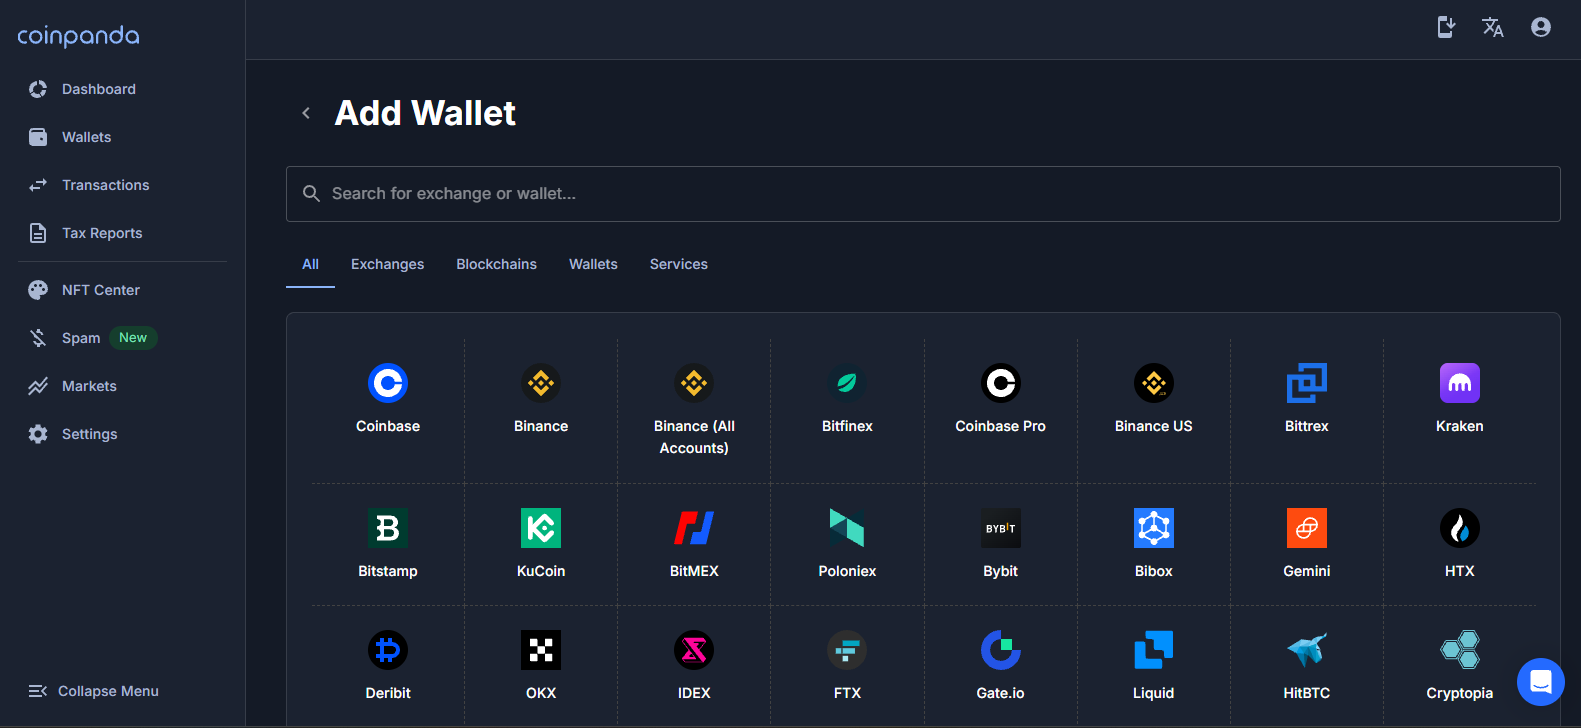Open the user account profile icon
Image resolution: width=1581 pixels, height=728 pixels.
point(1541,27)
